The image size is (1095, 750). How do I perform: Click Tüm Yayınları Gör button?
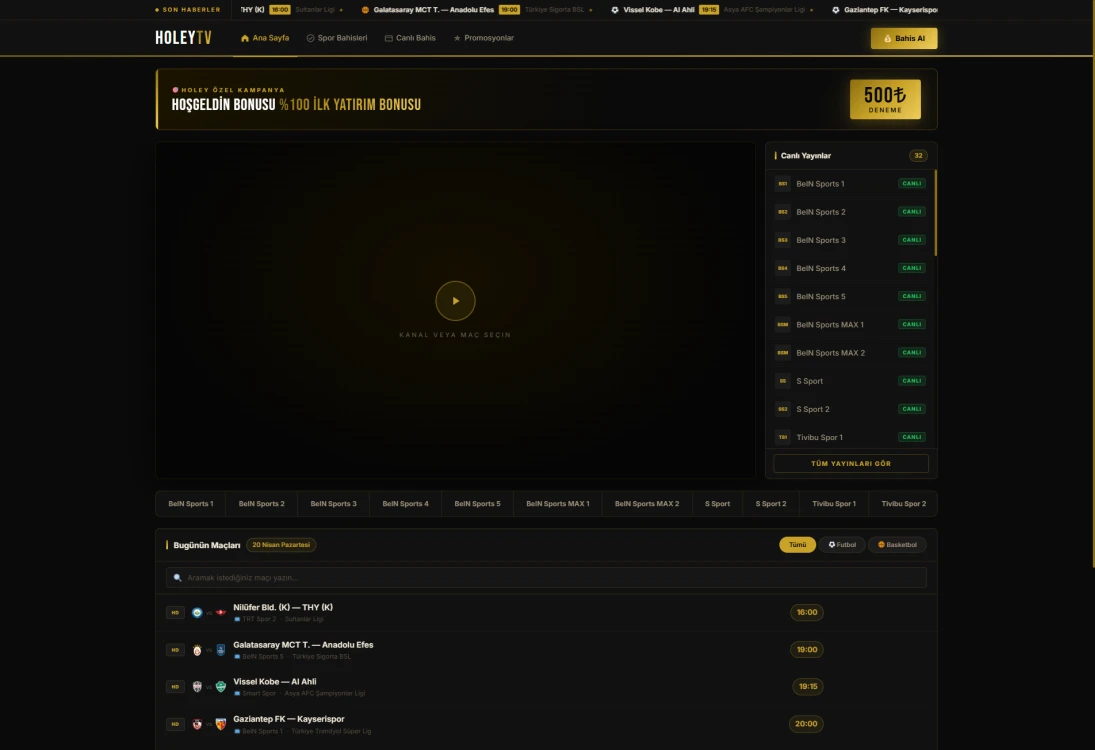pyautogui.click(x=850, y=464)
